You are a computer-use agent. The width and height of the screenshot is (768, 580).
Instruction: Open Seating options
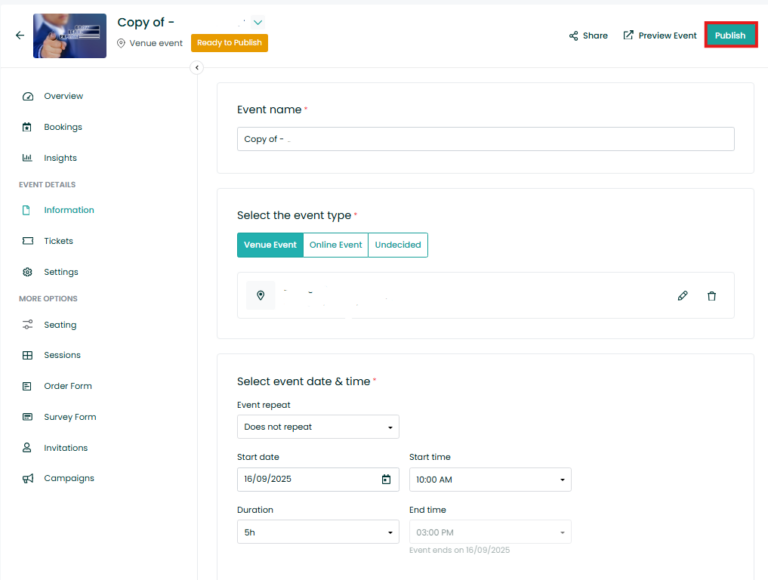point(60,325)
